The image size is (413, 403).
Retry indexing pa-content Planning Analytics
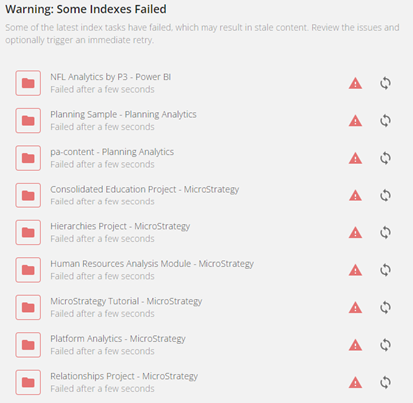385,158
